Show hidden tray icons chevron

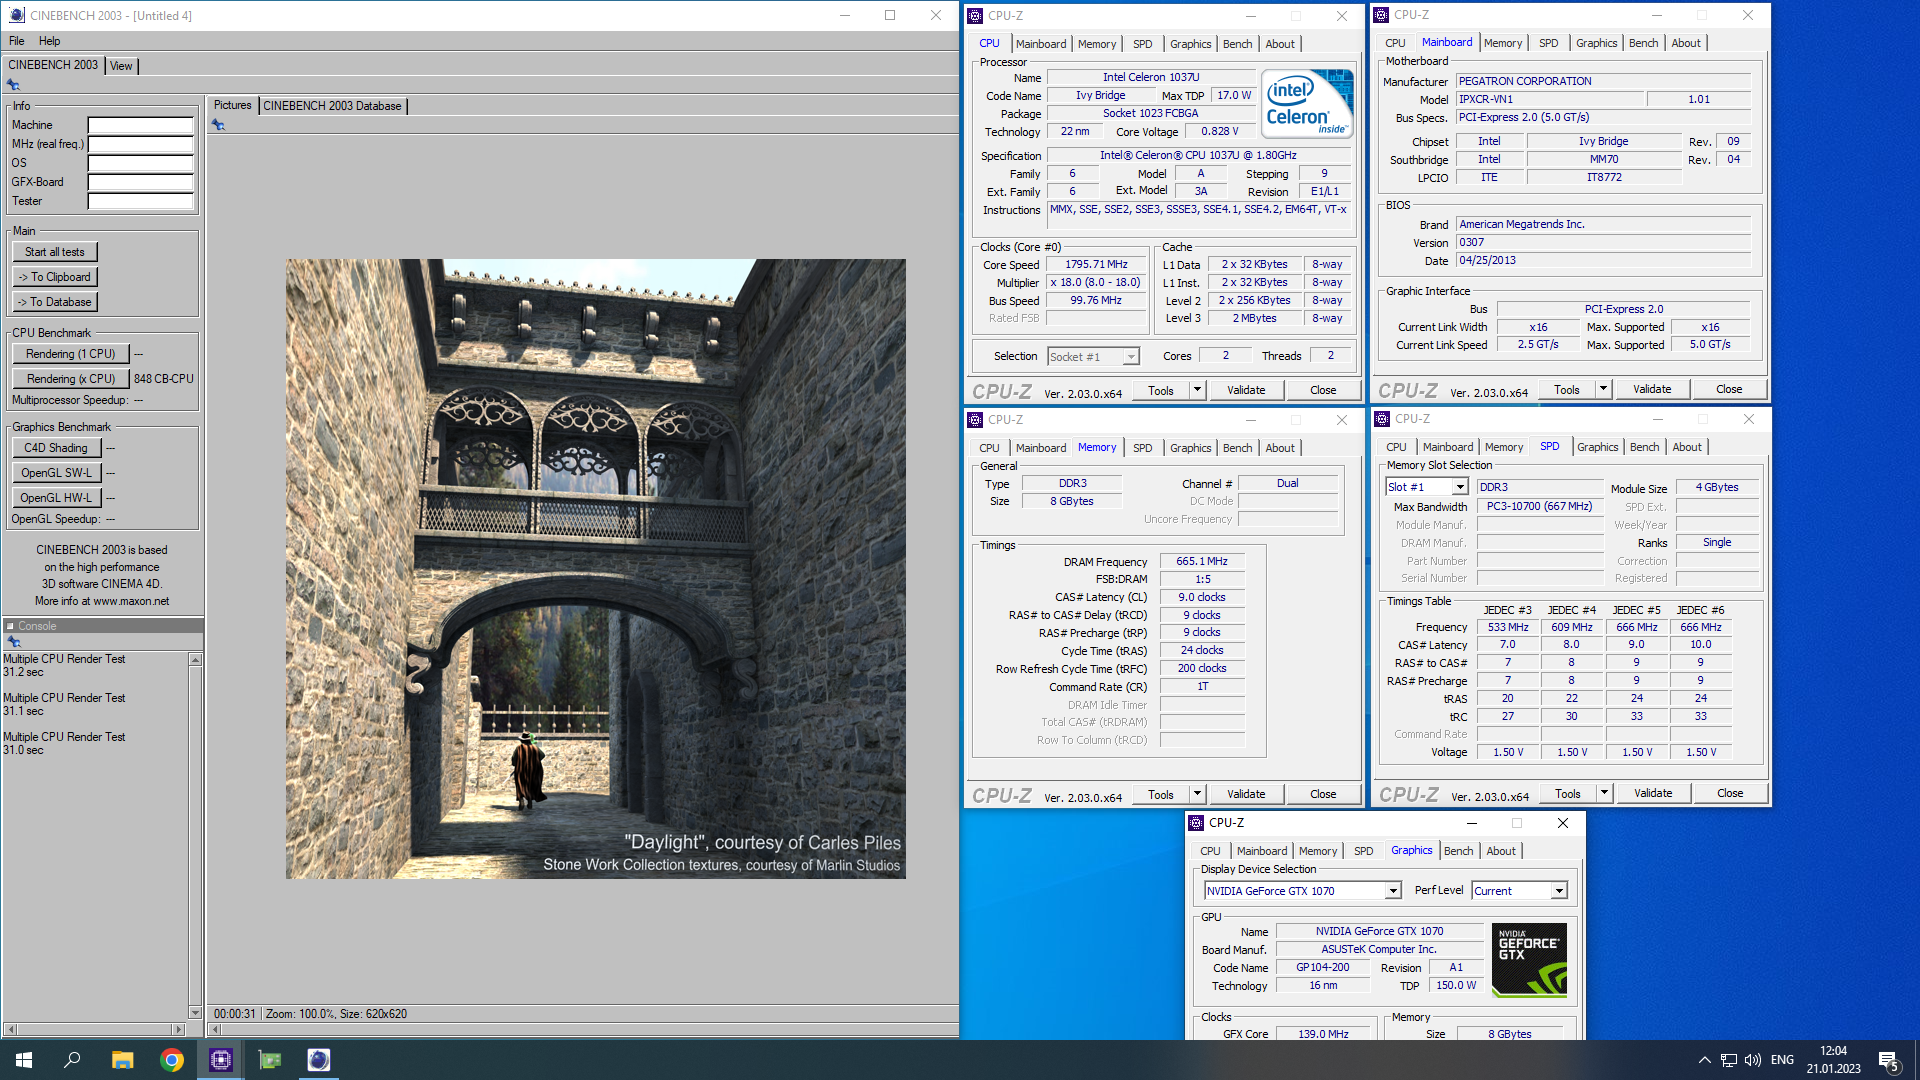tap(1704, 1060)
